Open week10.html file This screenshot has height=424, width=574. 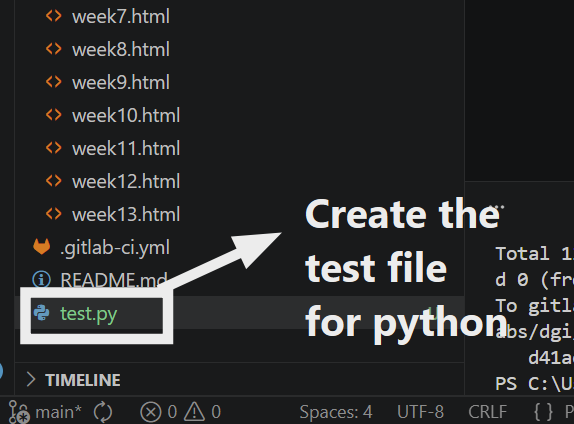(x=126, y=116)
